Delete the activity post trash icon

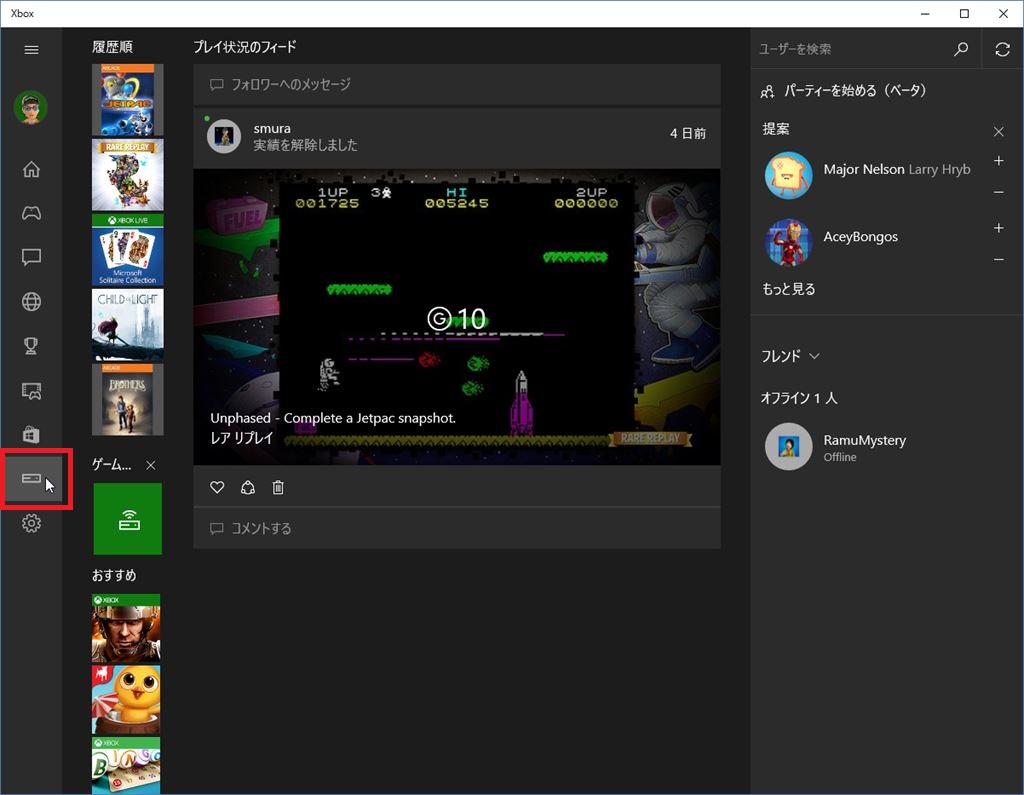click(x=278, y=487)
